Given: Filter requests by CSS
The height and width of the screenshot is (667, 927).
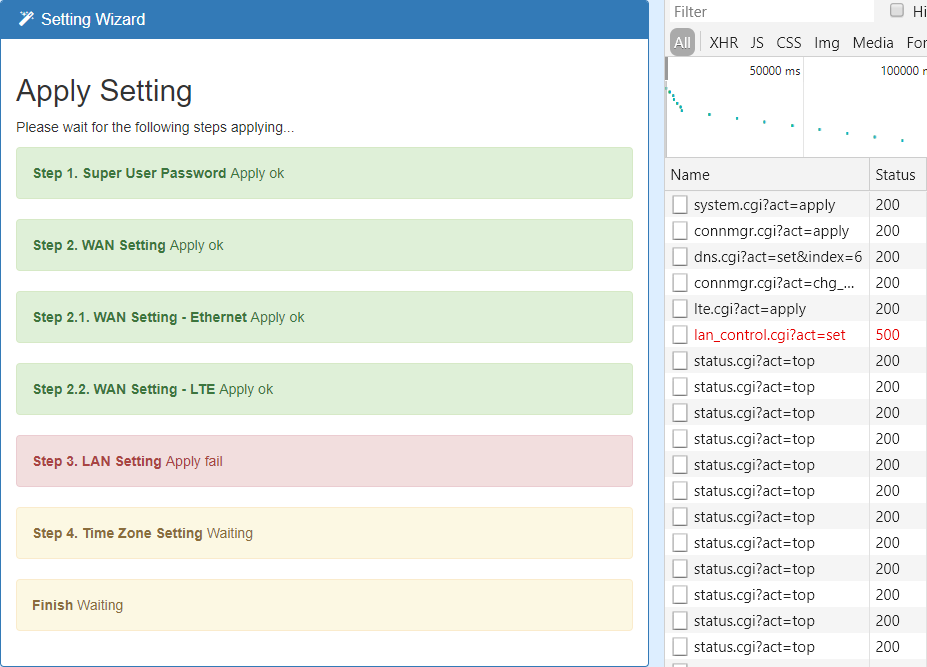Looking at the screenshot, I should point(789,43).
